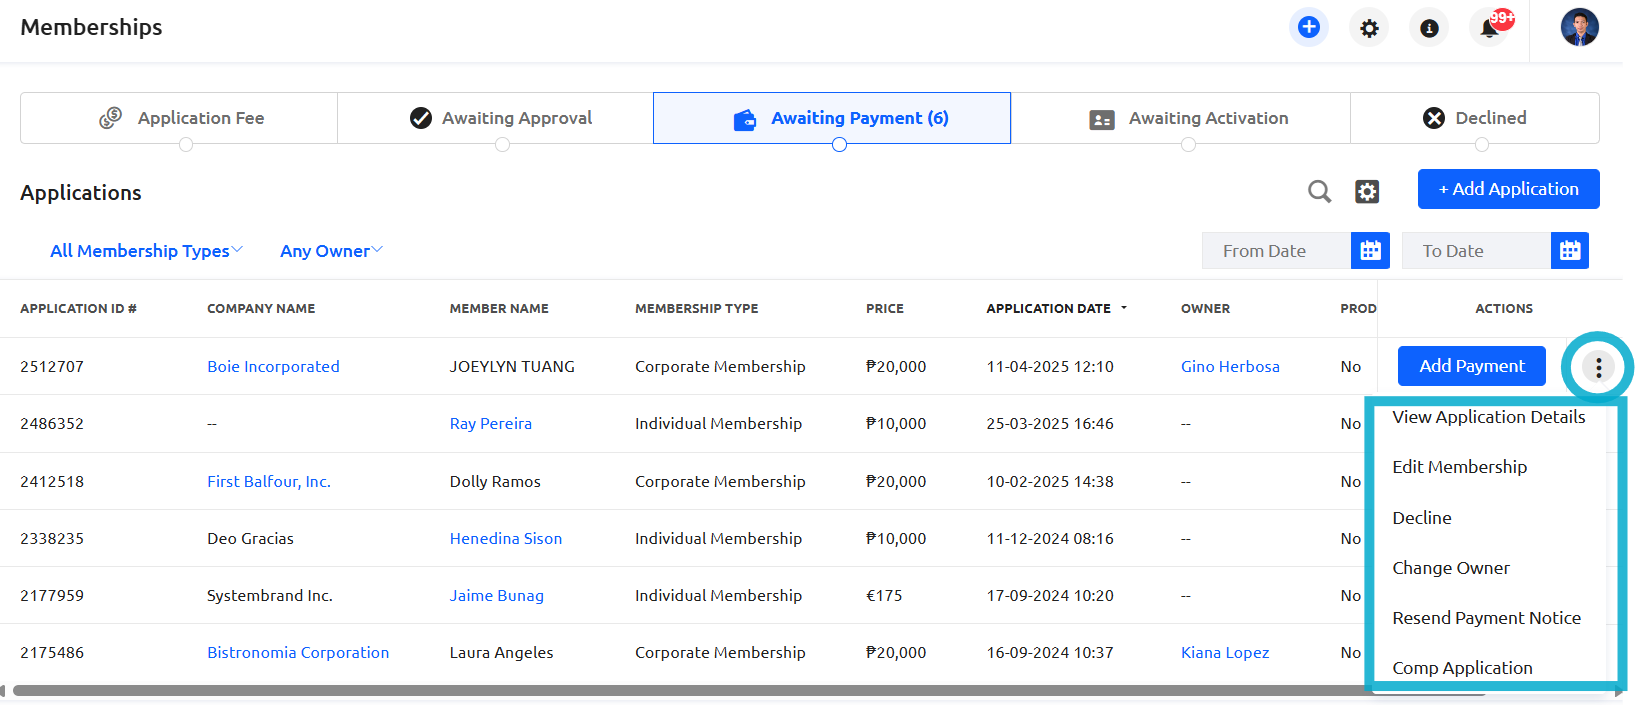Image resolution: width=1635 pixels, height=705 pixels.
Task: Switch to the Awaiting Approval tab
Action: [x=501, y=118]
